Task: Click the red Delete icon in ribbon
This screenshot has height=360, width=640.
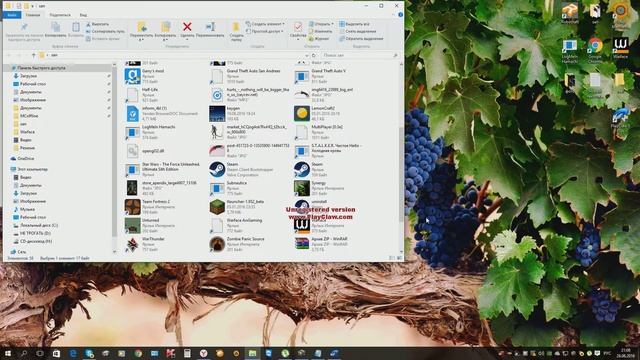Action: [187, 27]
